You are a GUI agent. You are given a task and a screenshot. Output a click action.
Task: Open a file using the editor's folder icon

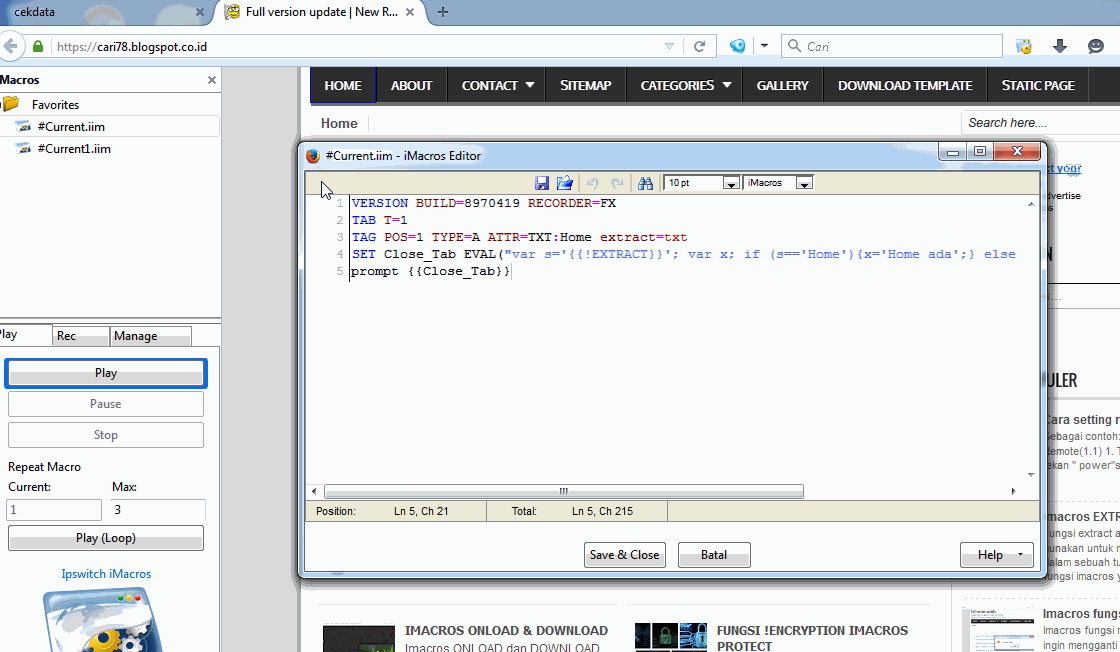click(565, 183)
